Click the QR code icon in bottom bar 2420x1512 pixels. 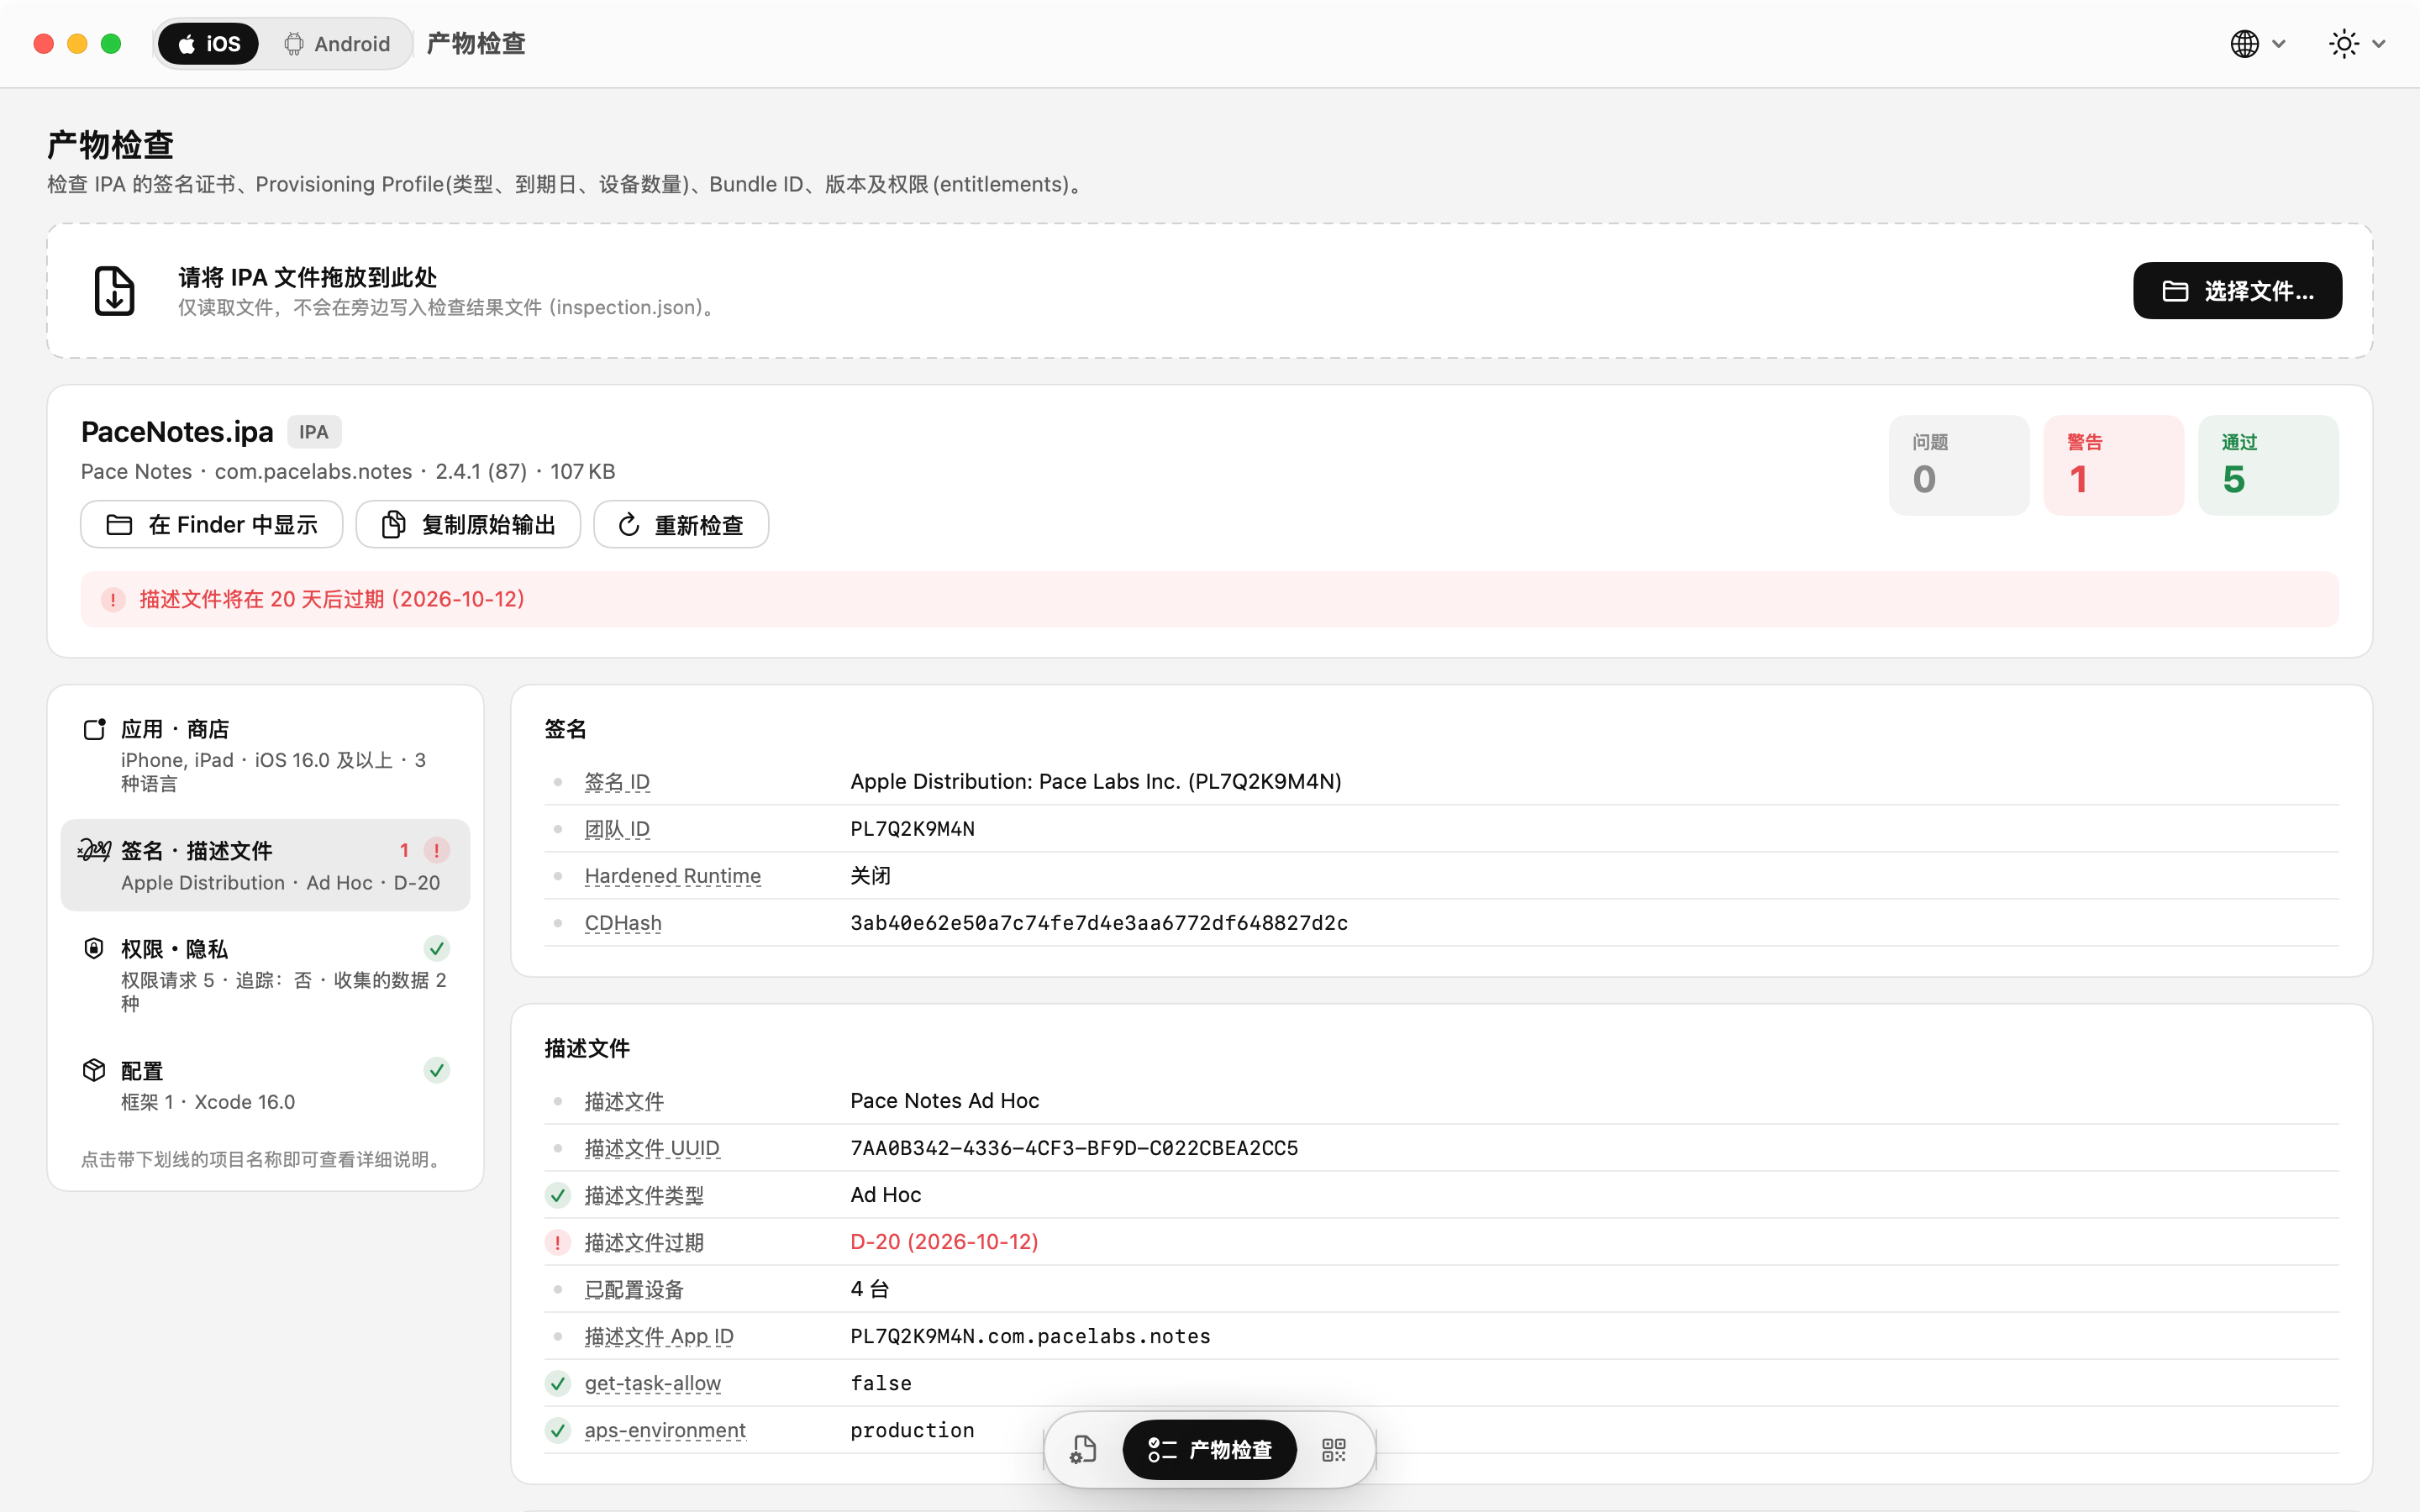[1334, 1449]
